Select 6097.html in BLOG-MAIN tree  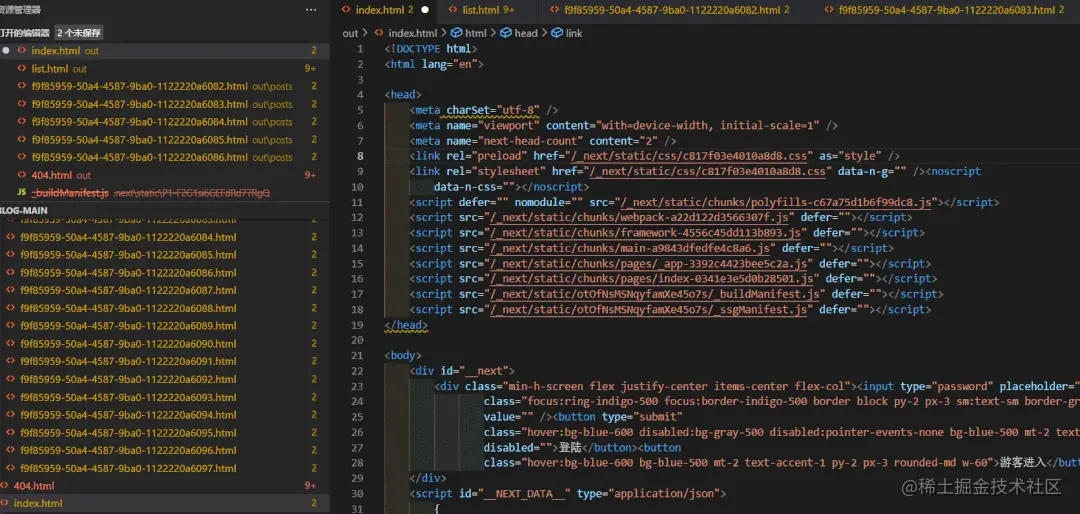(165, 469)
